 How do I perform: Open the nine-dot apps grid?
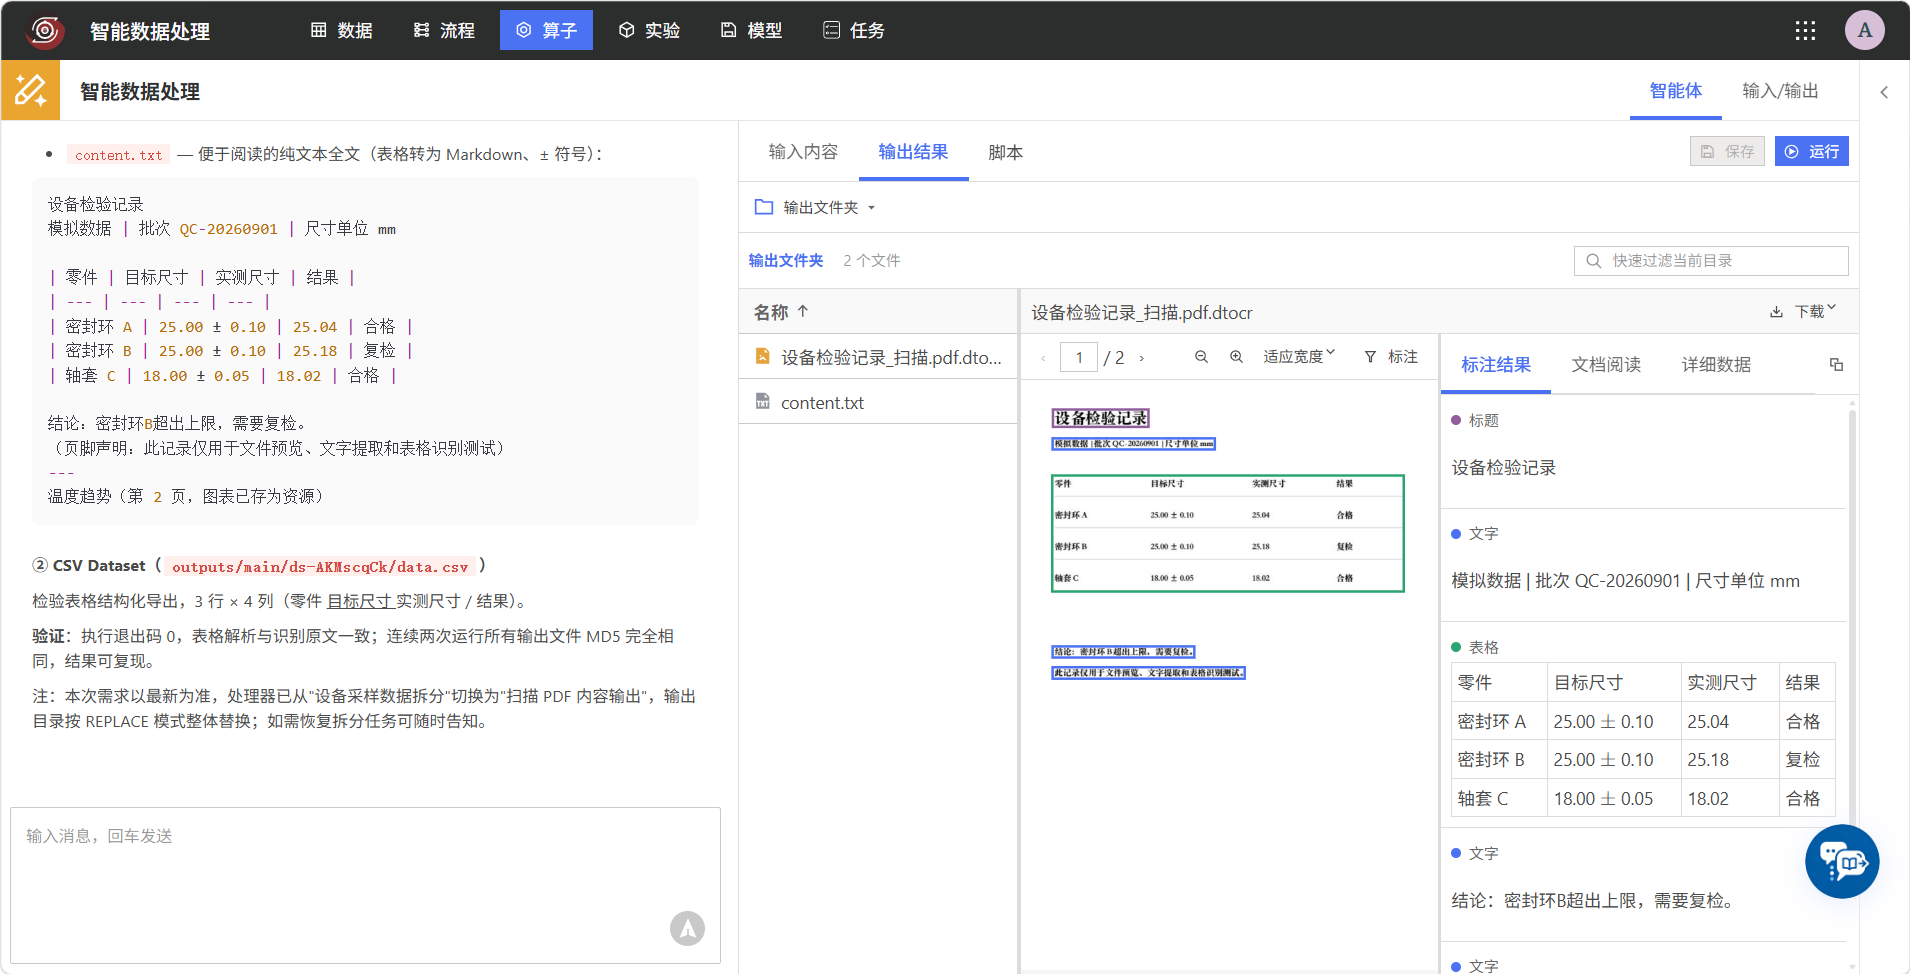click(x=1805, y=30)
